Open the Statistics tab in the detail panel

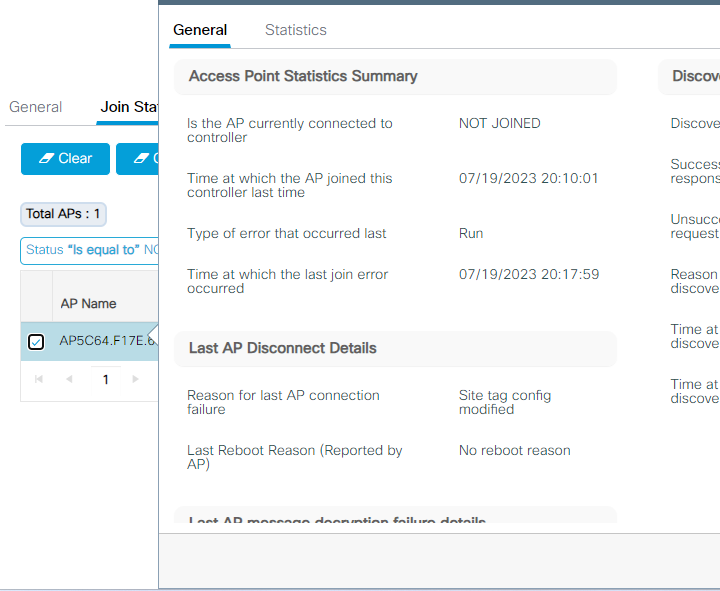tap(295, 30)
